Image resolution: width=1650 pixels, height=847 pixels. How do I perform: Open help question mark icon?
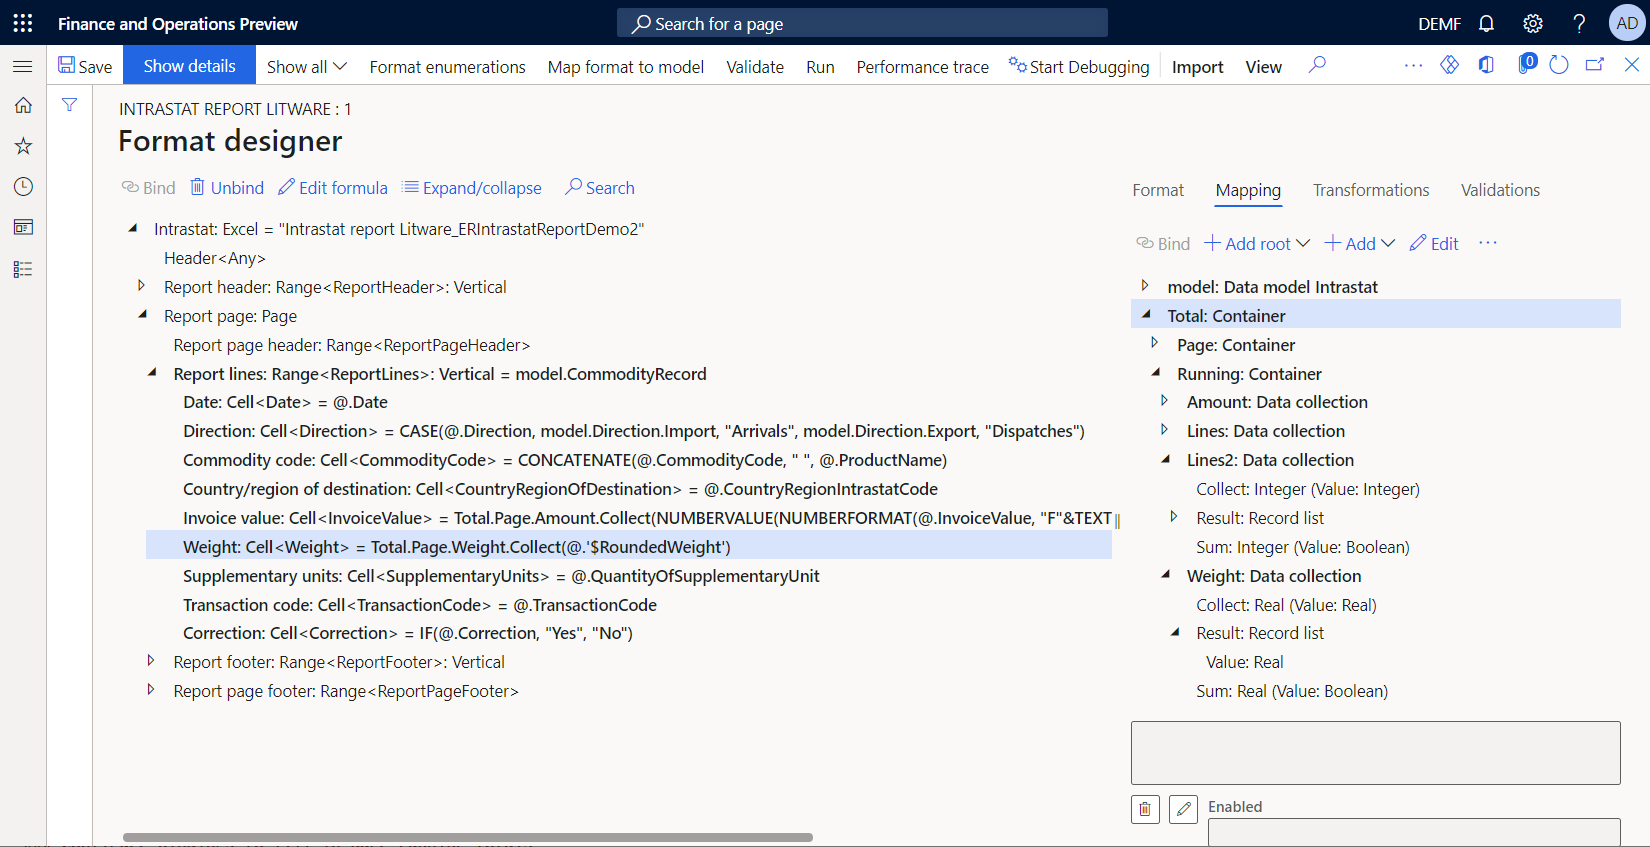pos(1579,23)
